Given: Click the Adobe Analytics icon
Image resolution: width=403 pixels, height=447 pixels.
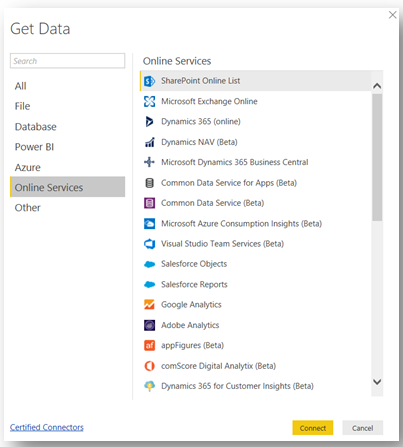Looking at the screenshot, I should tap(149, 325).
